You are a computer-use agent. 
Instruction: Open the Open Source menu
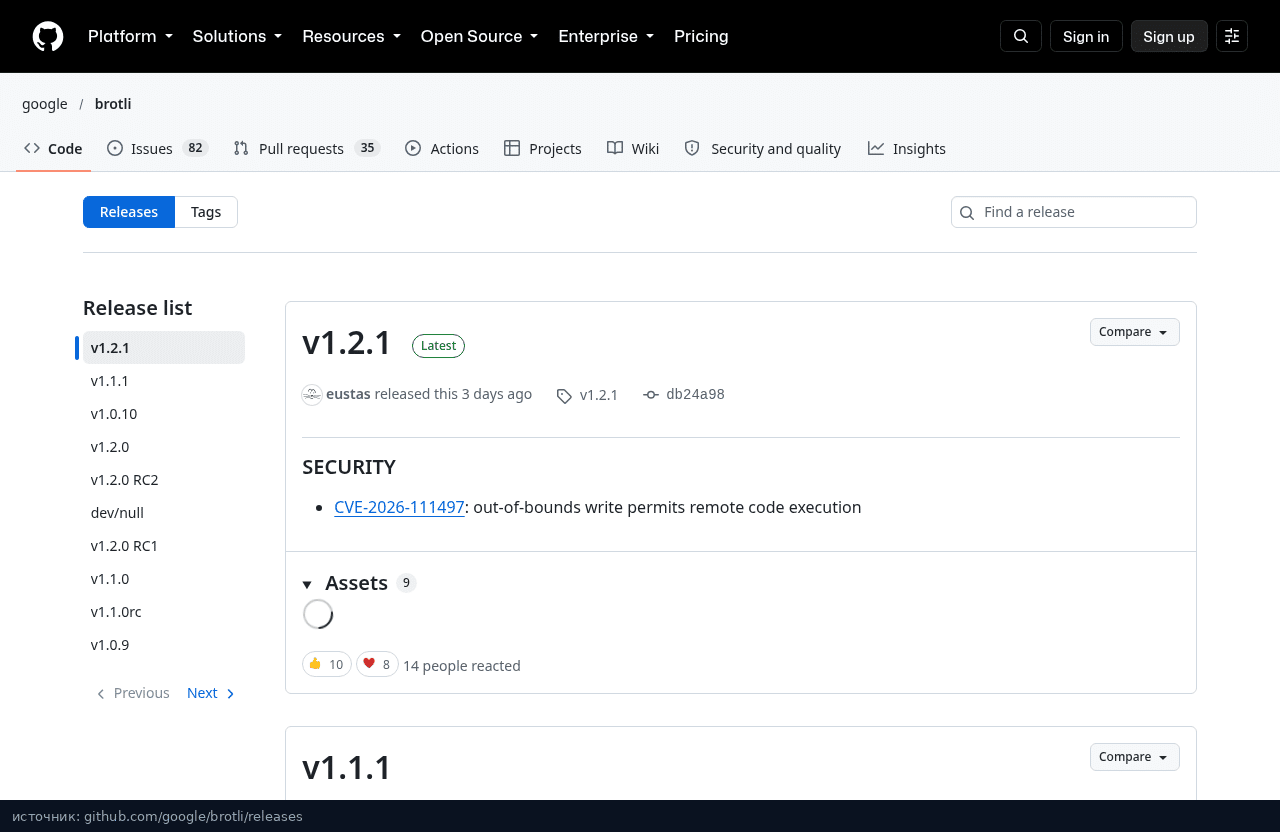pos(479,36)
